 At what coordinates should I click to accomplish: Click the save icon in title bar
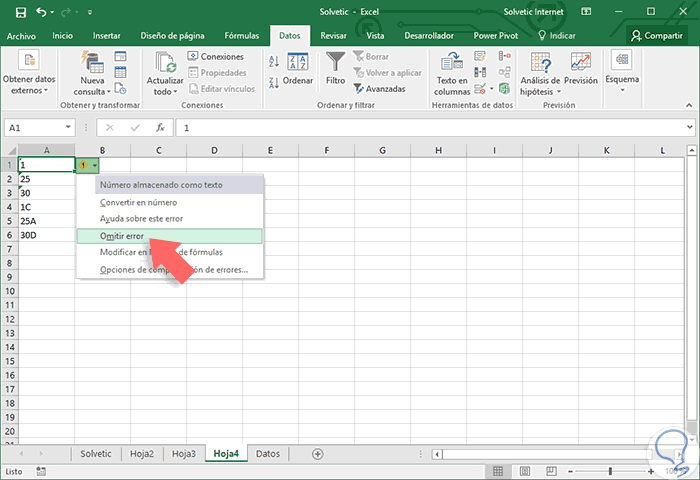point(19,12)
